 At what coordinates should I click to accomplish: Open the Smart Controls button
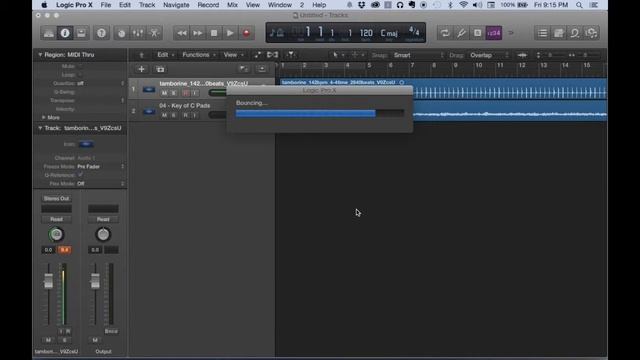[122, 33]
